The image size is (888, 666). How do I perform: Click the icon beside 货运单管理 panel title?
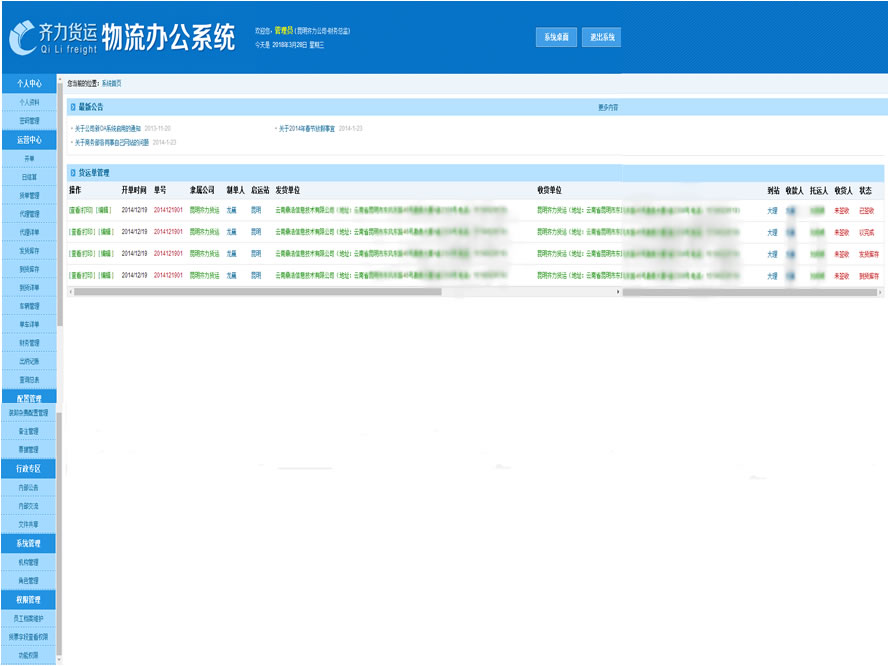(x=72, y=173)
